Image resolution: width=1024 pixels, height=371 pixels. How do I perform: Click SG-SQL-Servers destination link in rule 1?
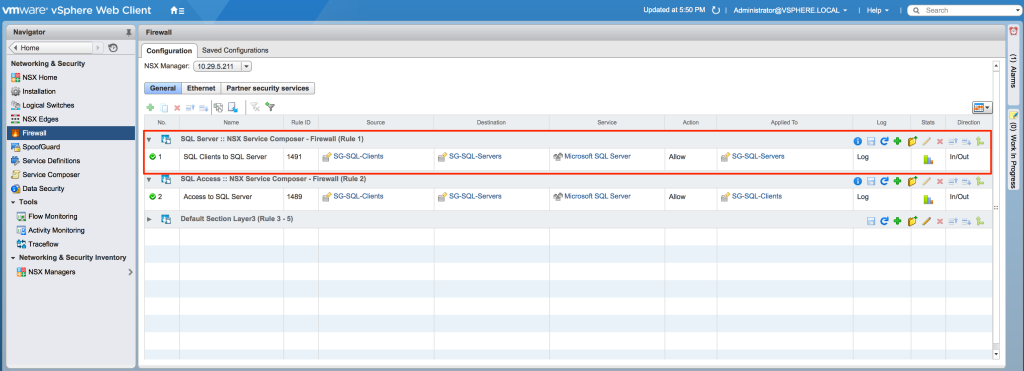click(475, 157)
